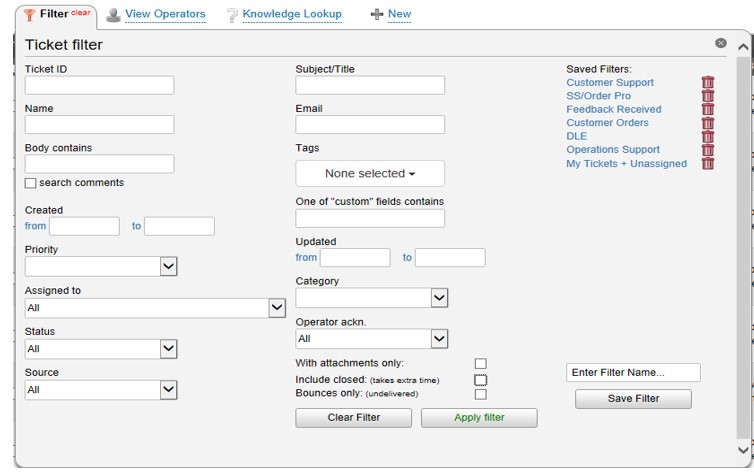Open the Priority dropdown
This screenshot has width=754, height=473.
point(101,266)
